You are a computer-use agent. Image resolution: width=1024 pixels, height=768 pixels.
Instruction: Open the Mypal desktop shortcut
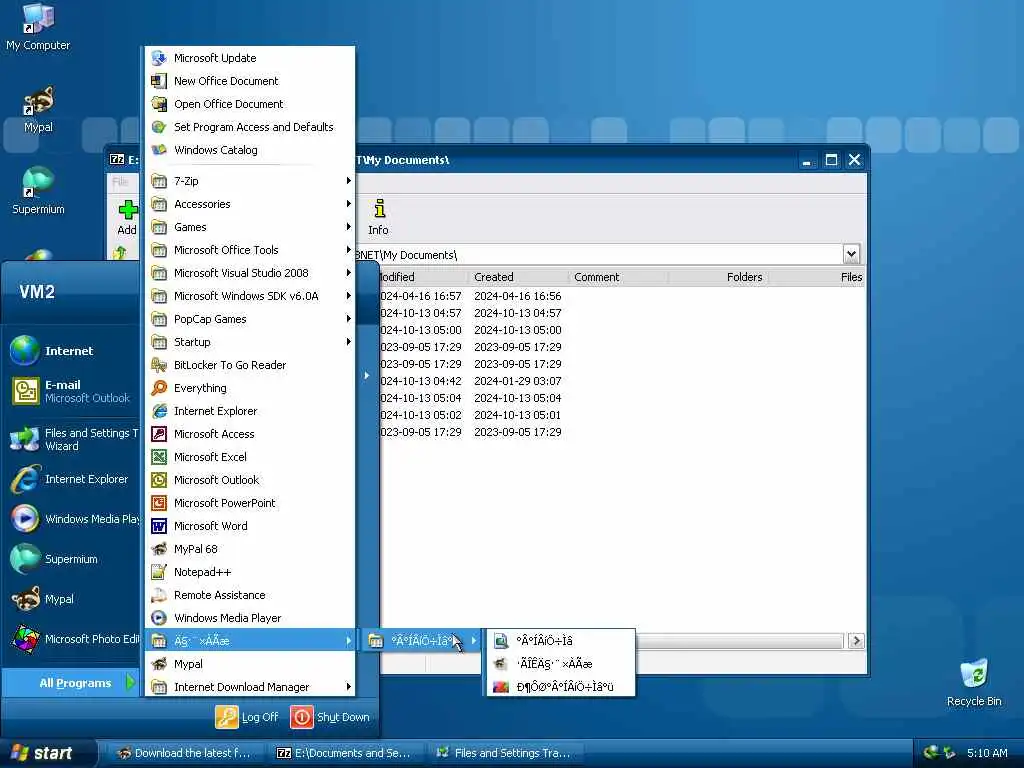(38, 110)
